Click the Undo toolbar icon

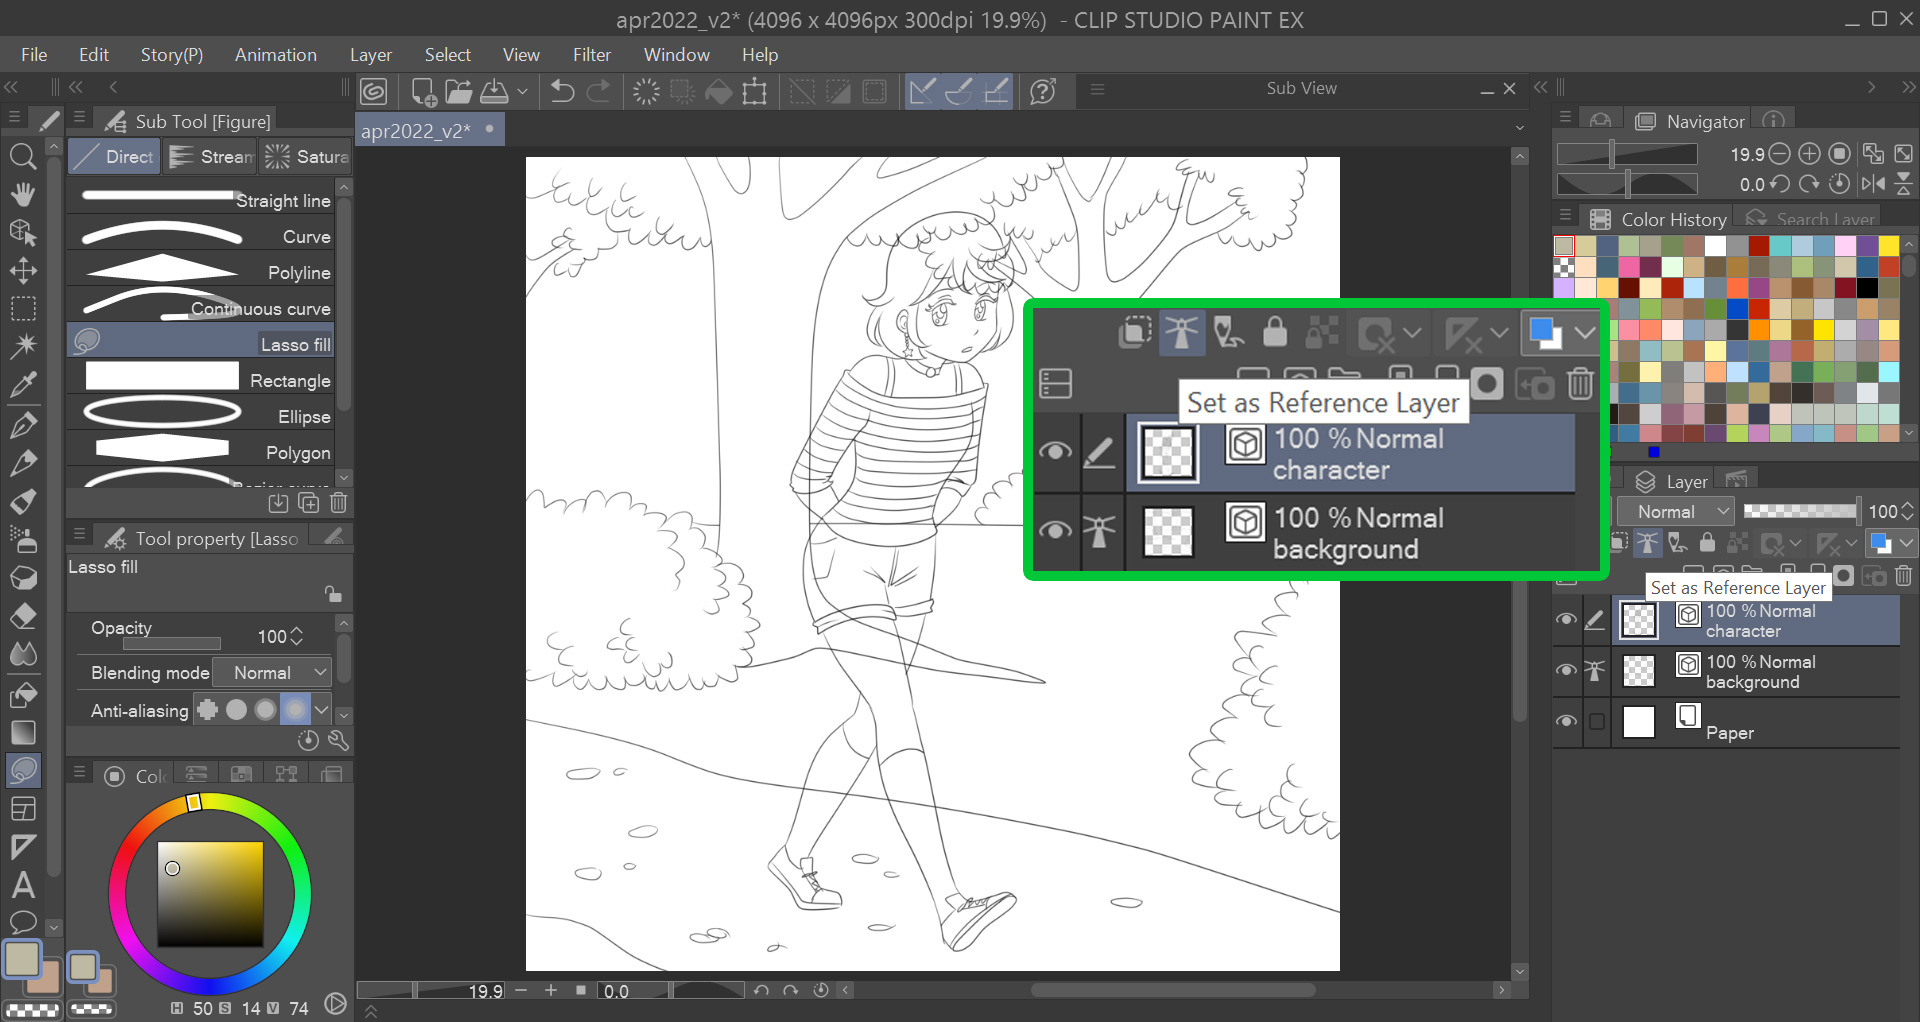pyautogui.click(x=562, y=92)
